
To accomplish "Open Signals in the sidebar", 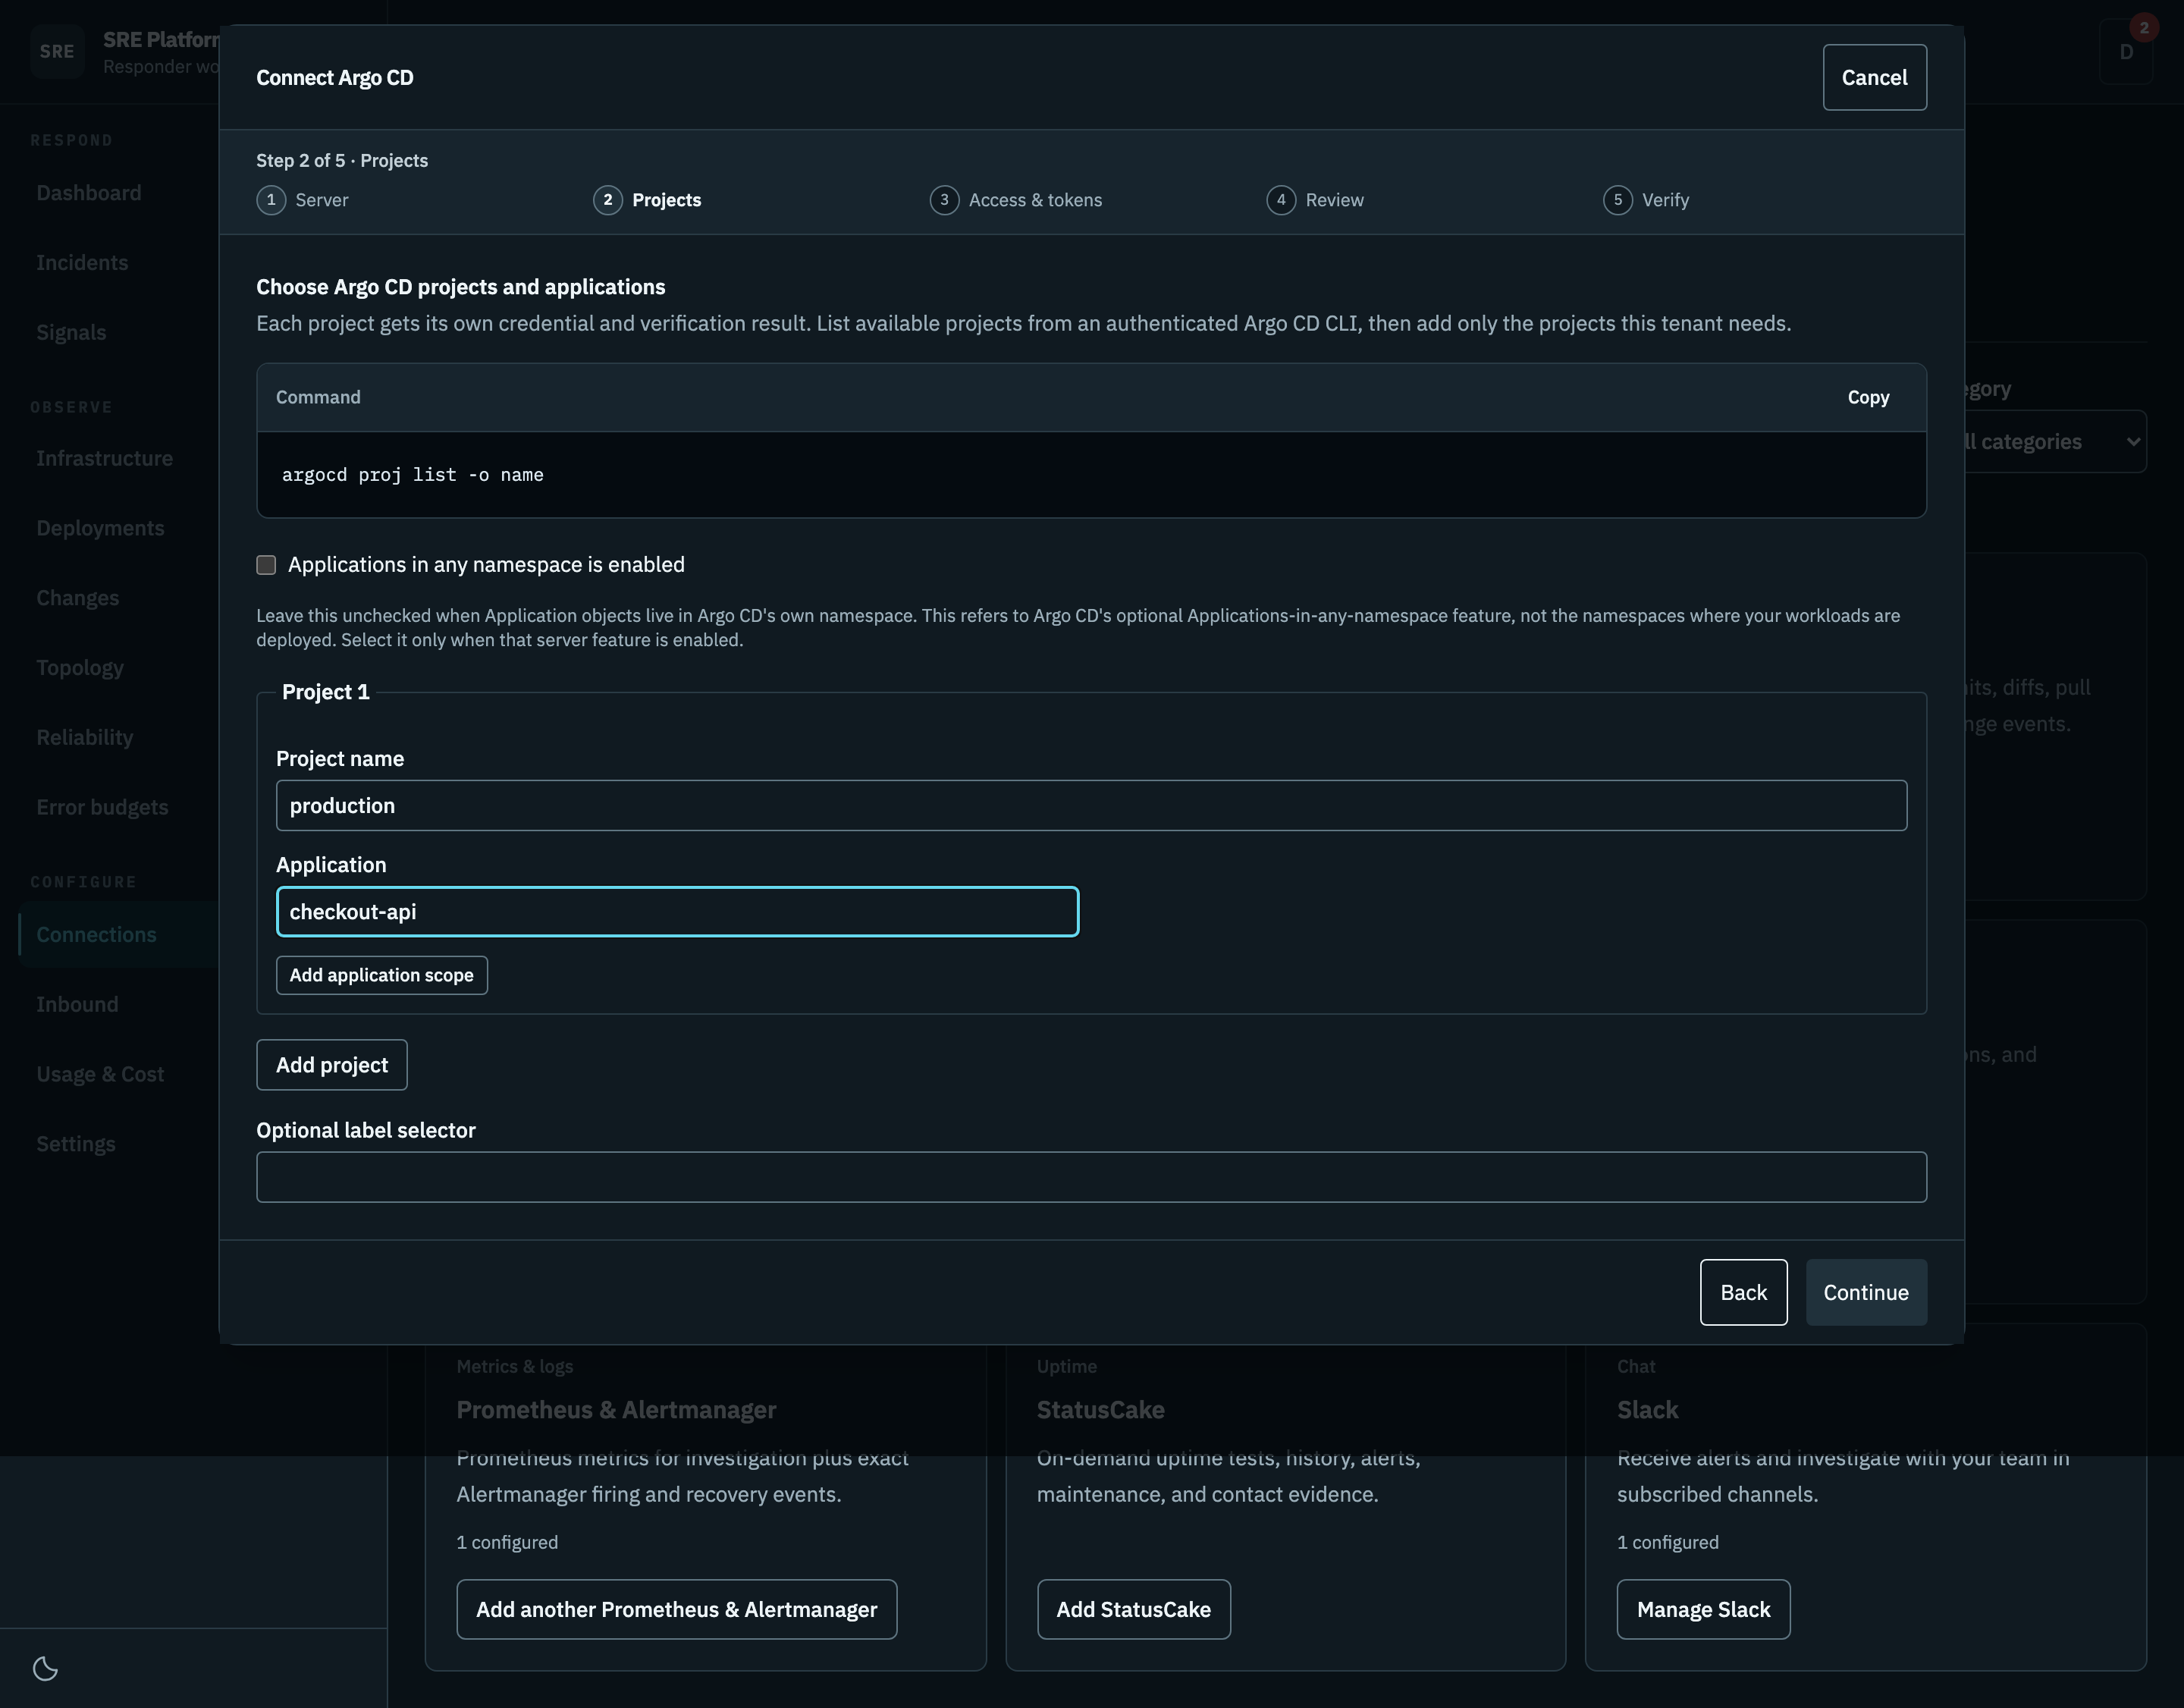I will point(71,333).
